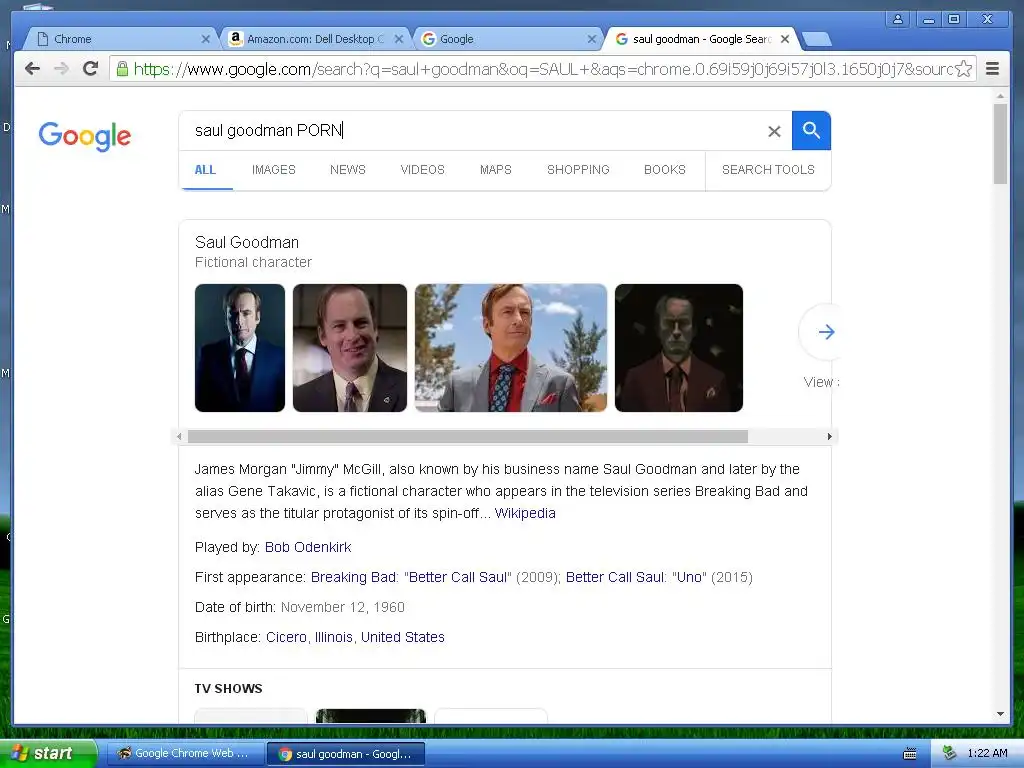Click the carousel scrollbar left arrow

[x=179, y=436]
